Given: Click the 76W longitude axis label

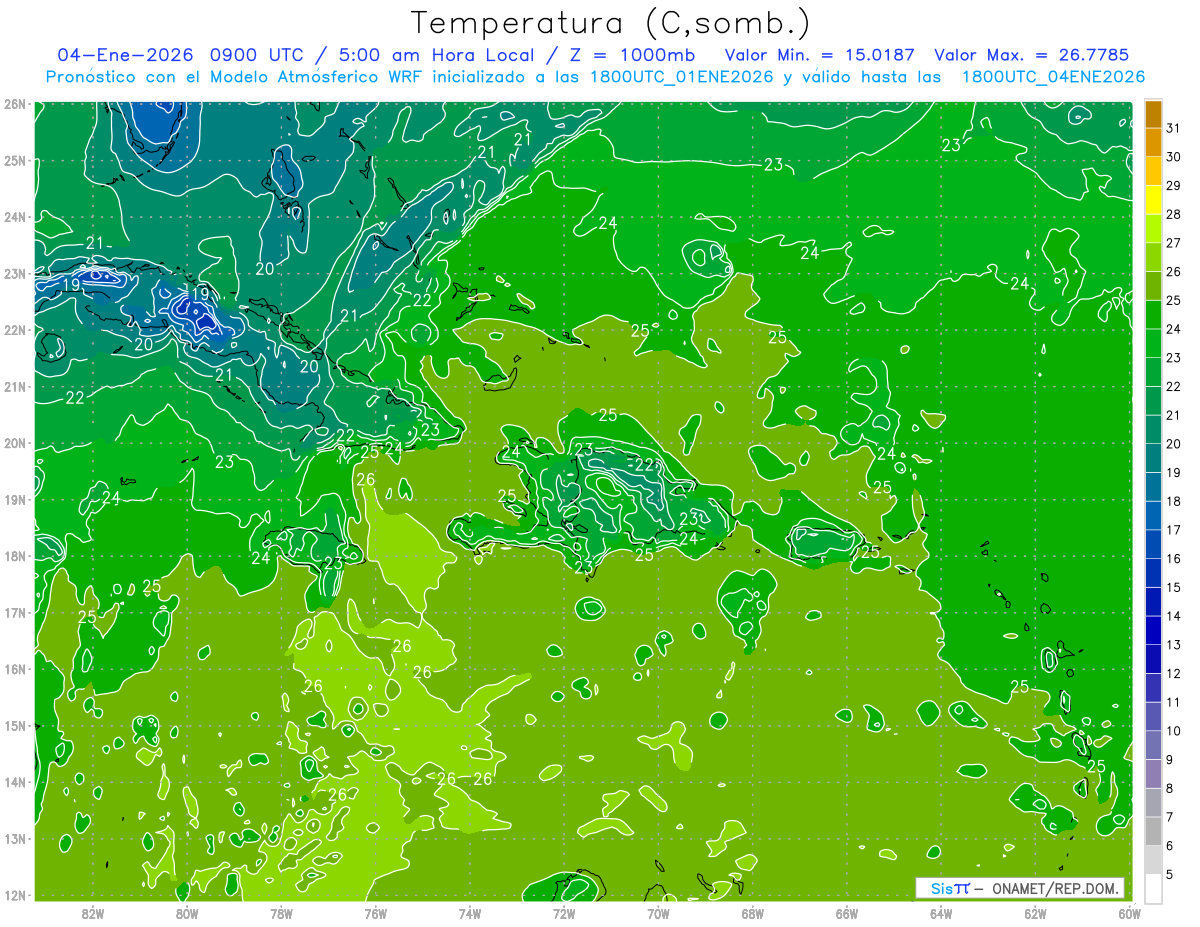Looking at the screenshot, I should pyautogui.click(x=376, y=912).
